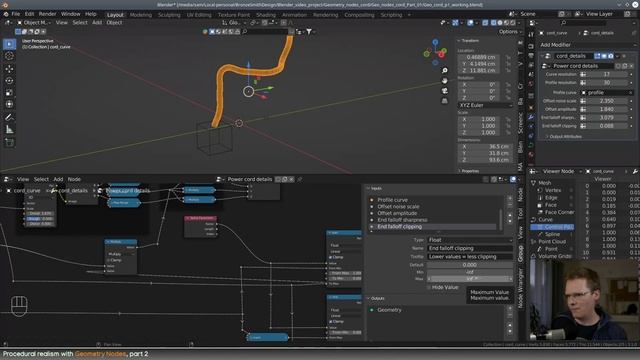This screenshot has height=360, width=640.
Task: Open node editor Overlays icon in header
Action: [x=513, y=179]
